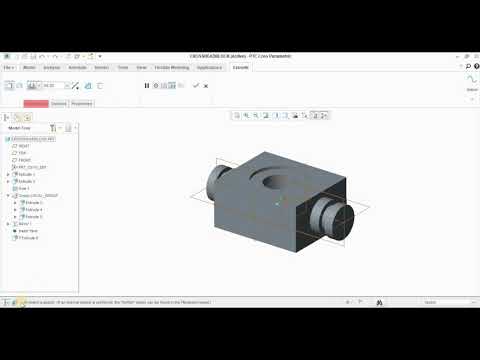
Task: Open the Datum tool in the ribbon
Action: 472,83
